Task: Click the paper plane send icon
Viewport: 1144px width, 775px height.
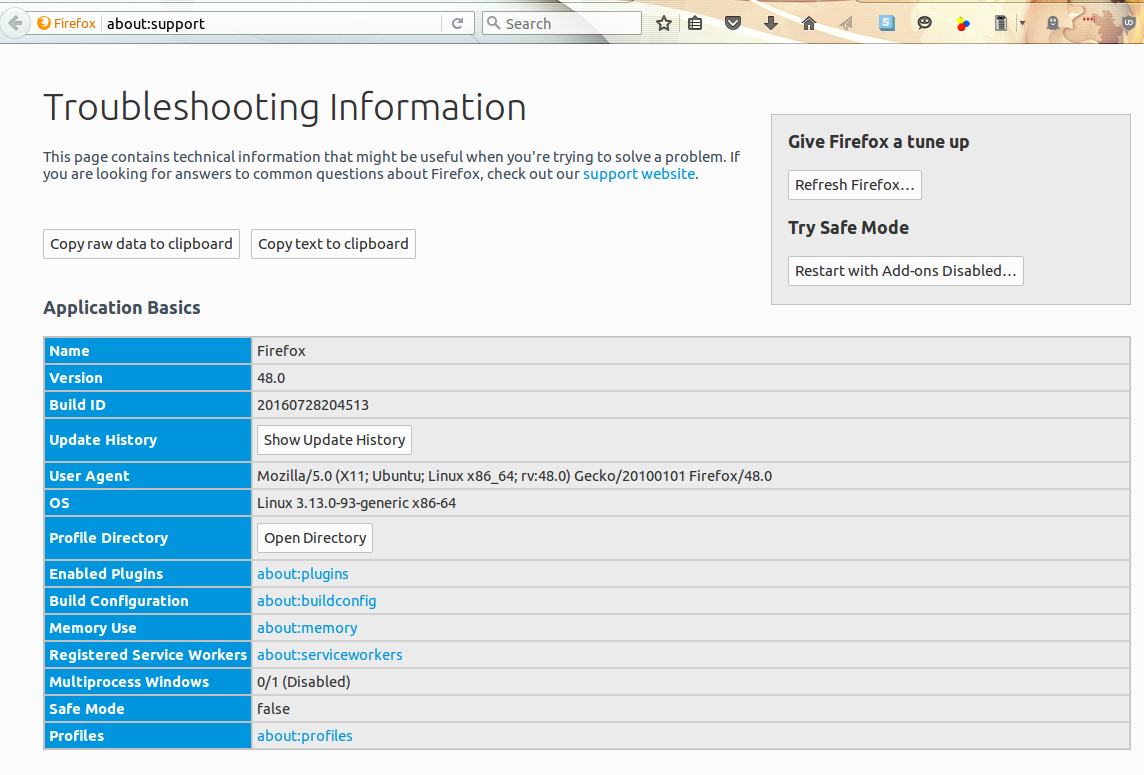Action: click(846, 23)
